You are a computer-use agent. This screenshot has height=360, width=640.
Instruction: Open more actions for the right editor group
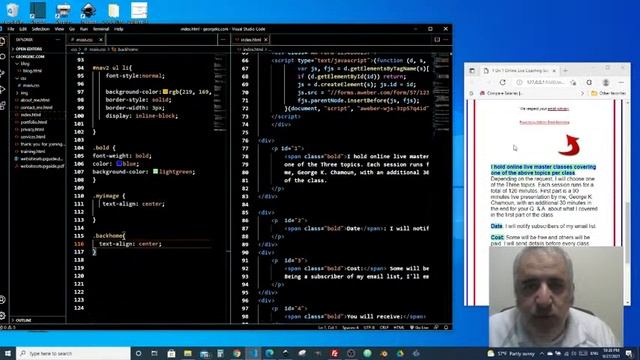[x=446, y=40]
